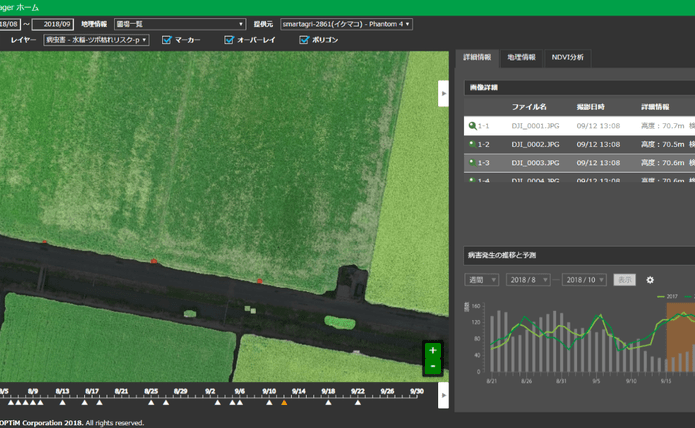
Task: Click the ファイル名 column header
Action: pyautogui.click(x=529, y=107)
